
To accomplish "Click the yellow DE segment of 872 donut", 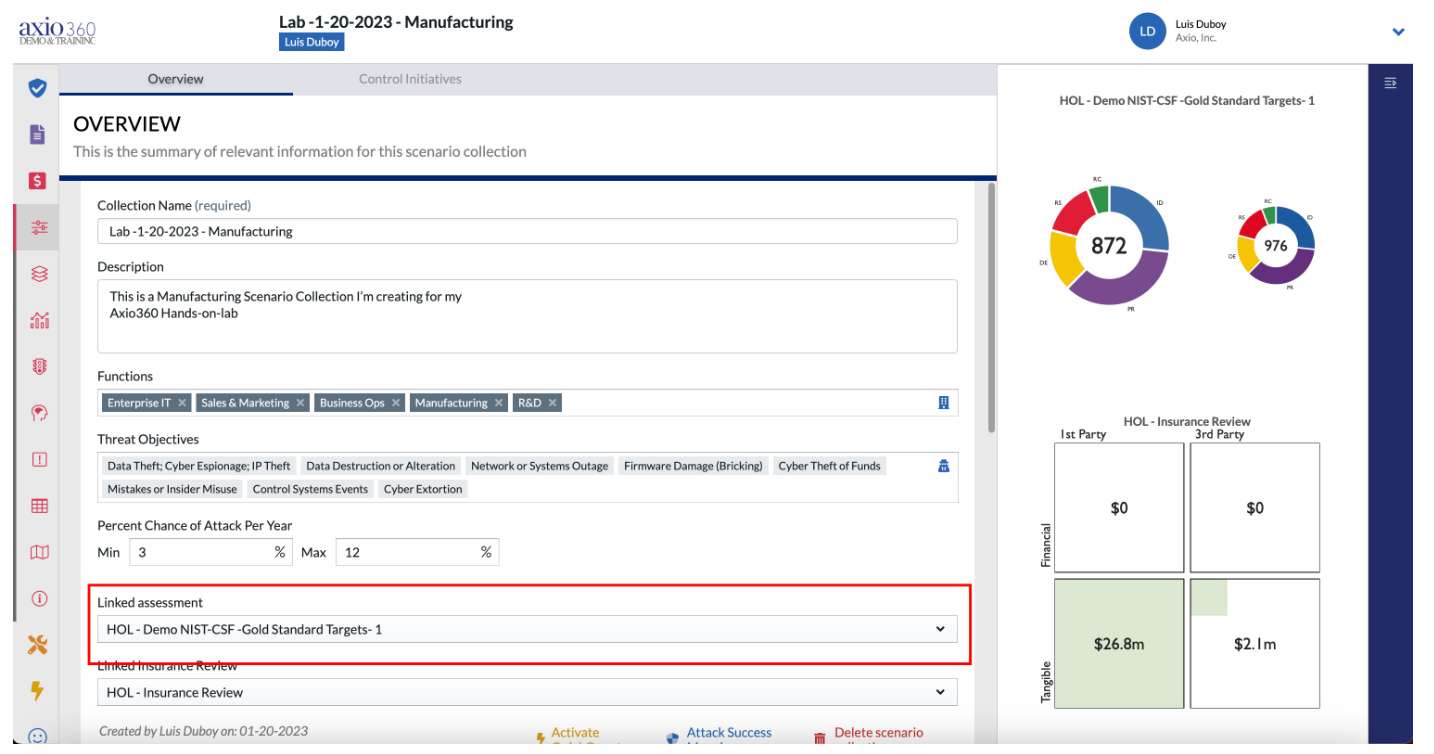I will click(x=1063, y=257).
